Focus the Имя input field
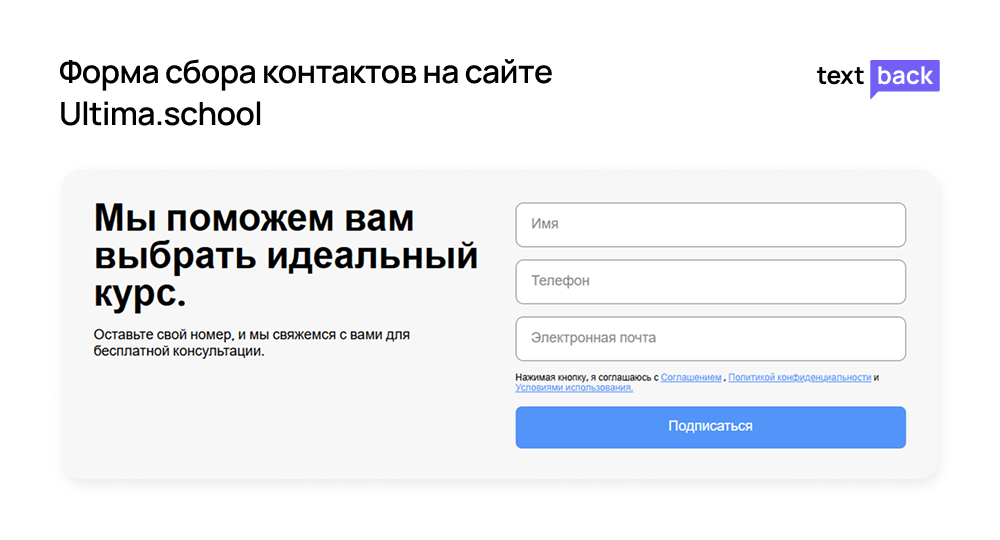Image resolution: width=1000 pixels, height=540 pixels. (x=710, y=225)
